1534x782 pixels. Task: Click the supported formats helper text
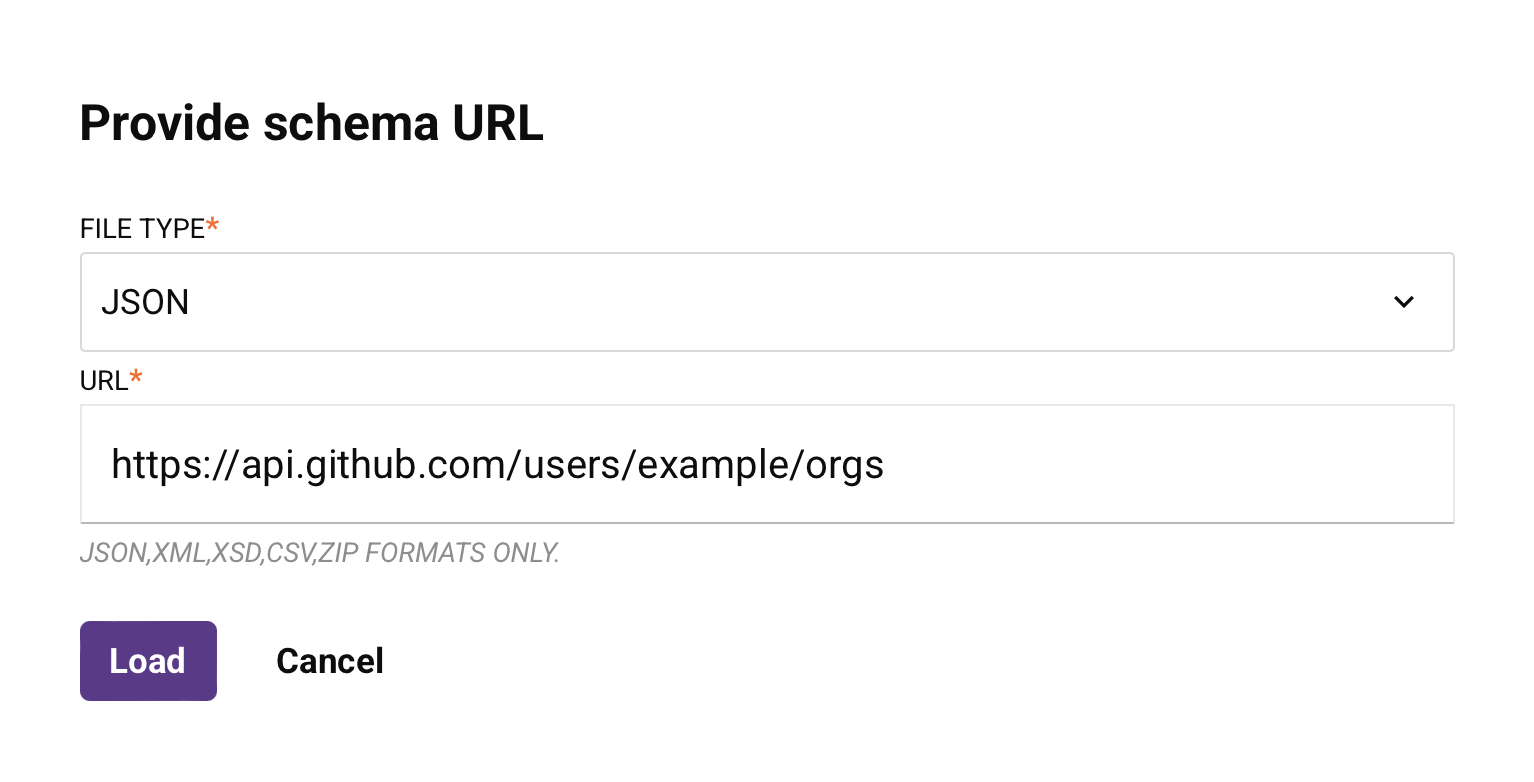click(320, 552)
